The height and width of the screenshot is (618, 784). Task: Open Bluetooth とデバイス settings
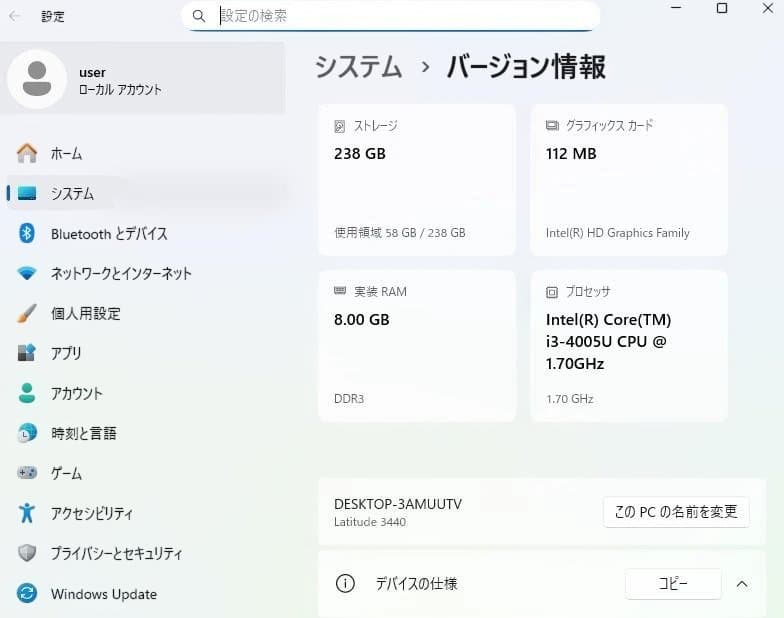click(x=146, y=233)
